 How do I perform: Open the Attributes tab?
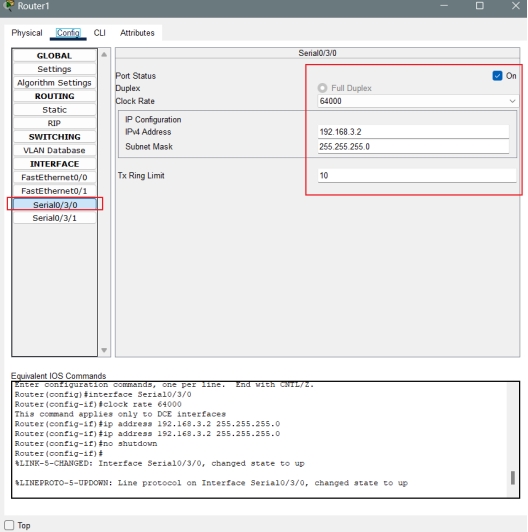[137, 33]
